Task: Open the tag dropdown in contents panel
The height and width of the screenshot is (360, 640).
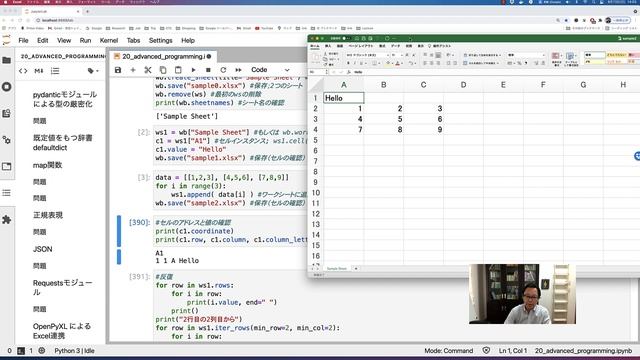Action: tap(93, 71)
